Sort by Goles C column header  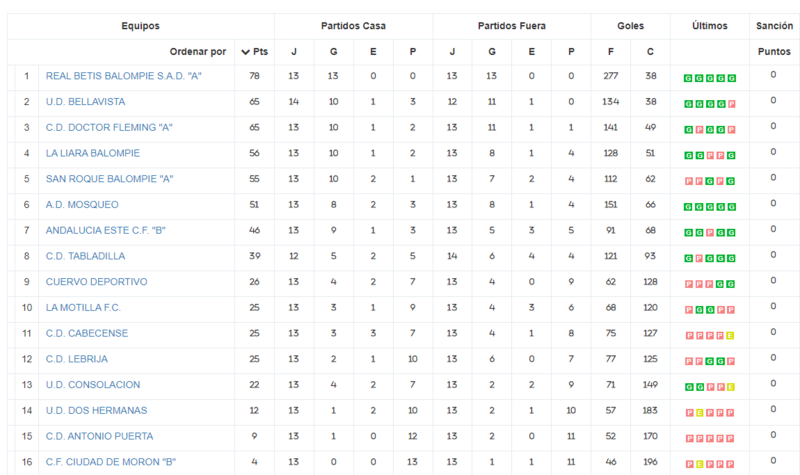[x=650, y=52]
